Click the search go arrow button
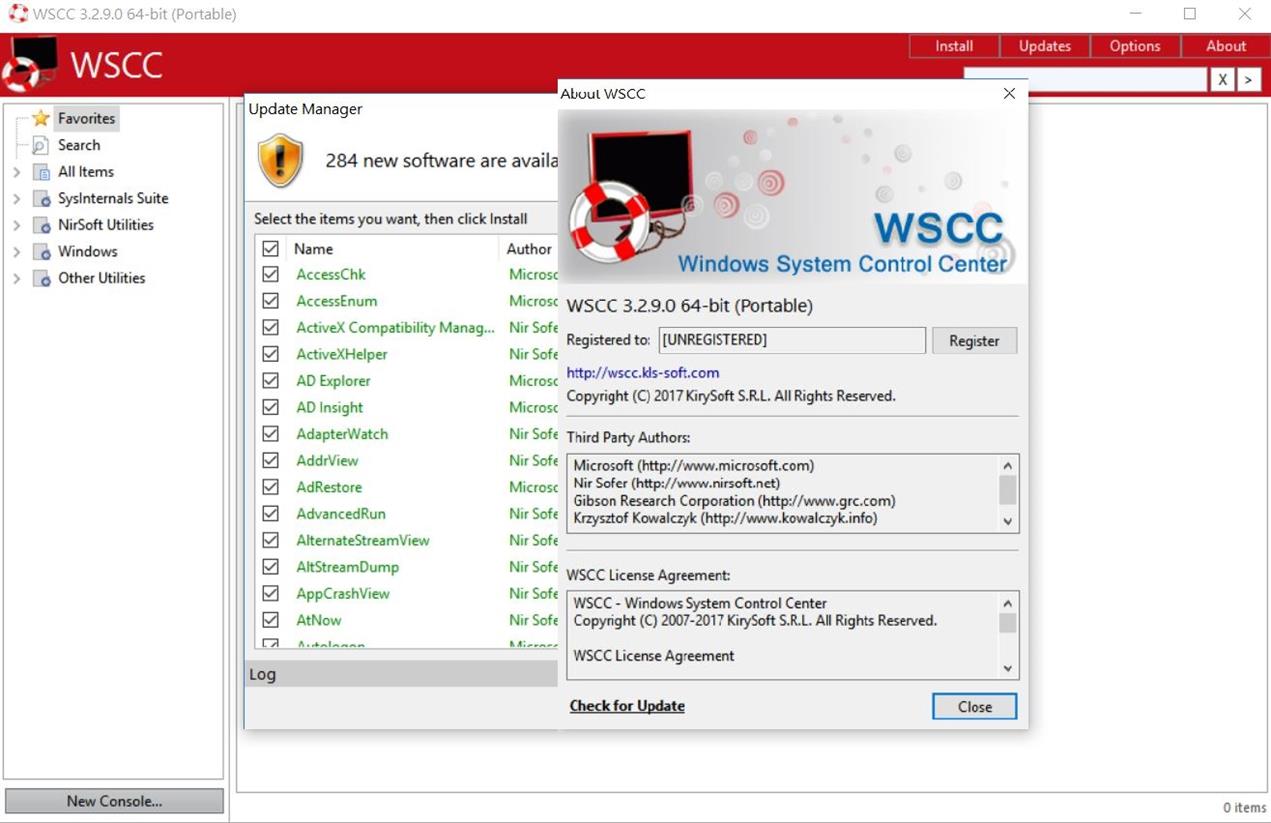The width and height of the screenshot is (1271, 823). (x=1248, y=80)
